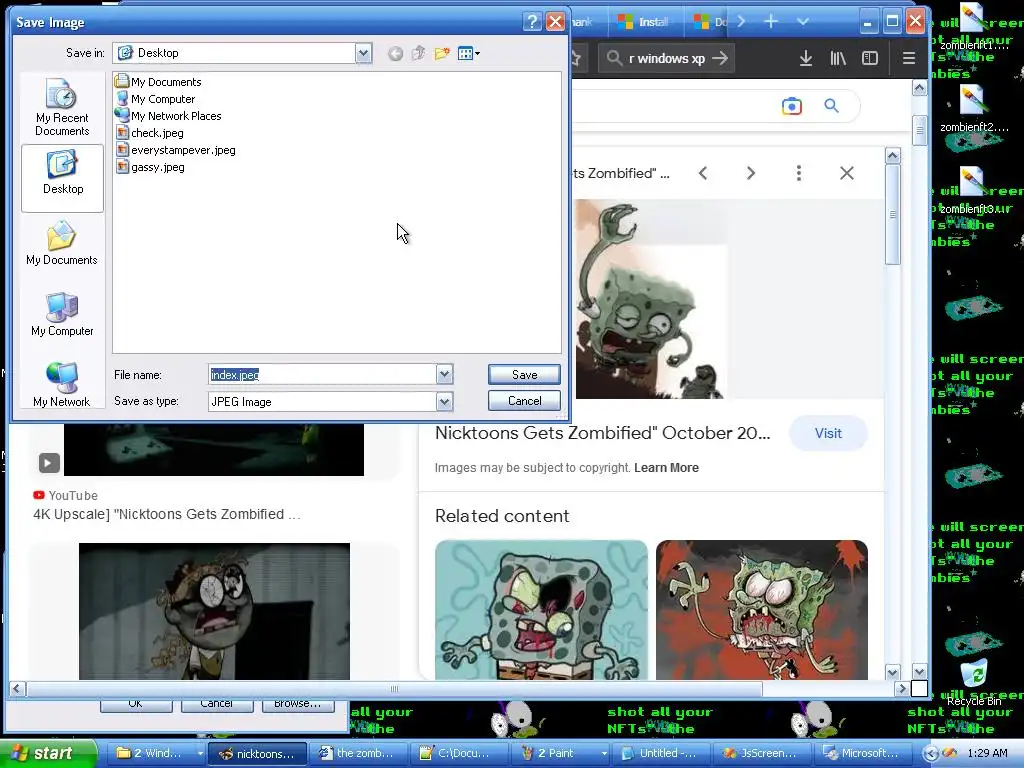Click search bar go arrow

click(720, 58)
